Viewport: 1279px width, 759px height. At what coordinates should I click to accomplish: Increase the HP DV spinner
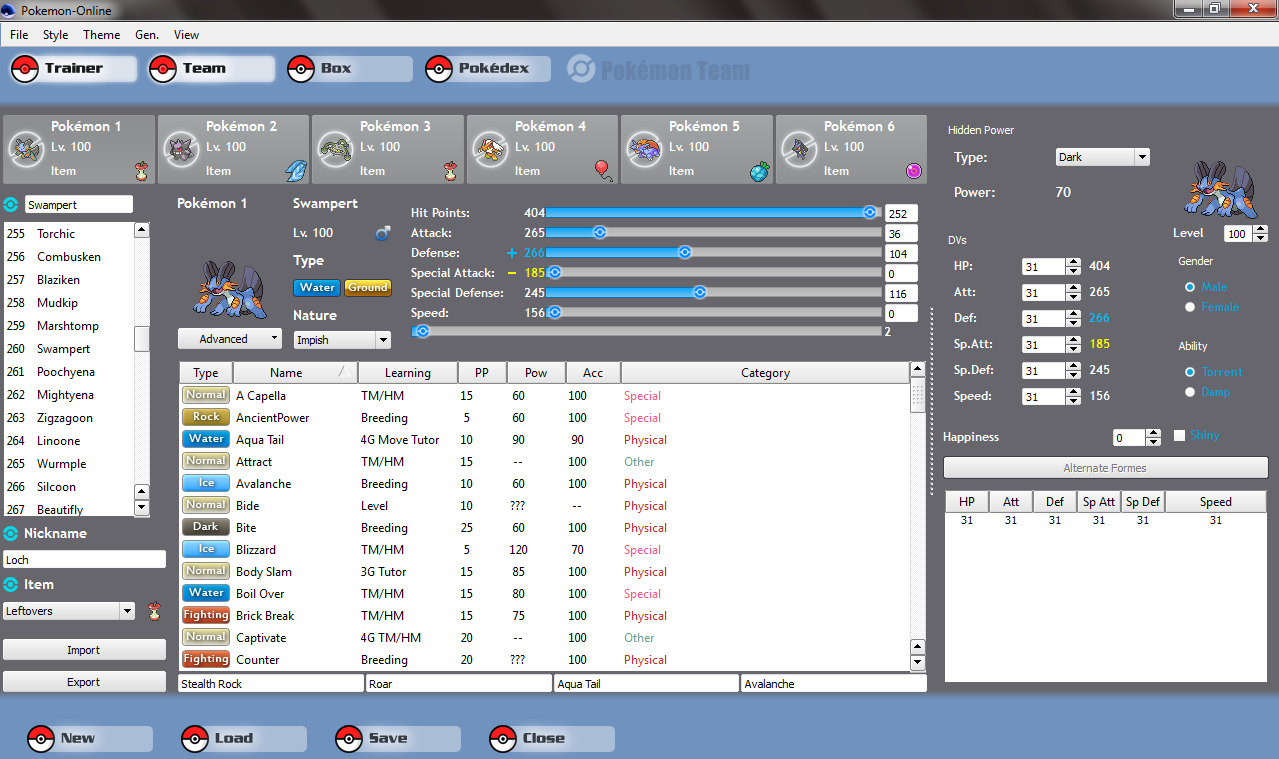1074,262
